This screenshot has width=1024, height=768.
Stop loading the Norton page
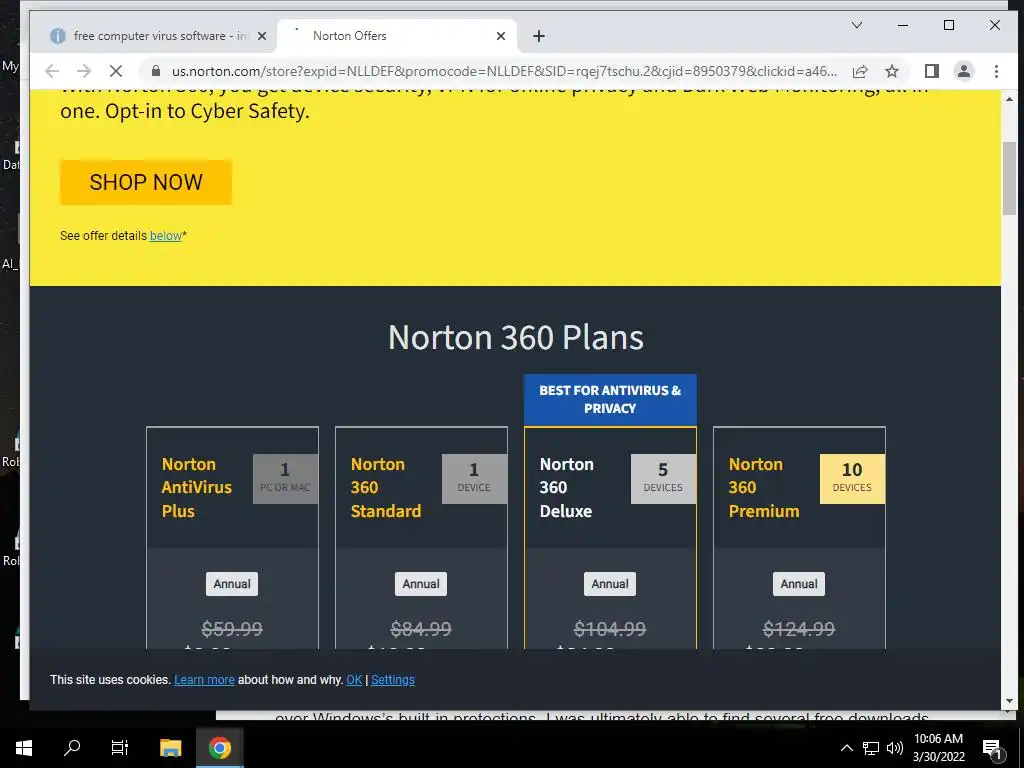116,71
